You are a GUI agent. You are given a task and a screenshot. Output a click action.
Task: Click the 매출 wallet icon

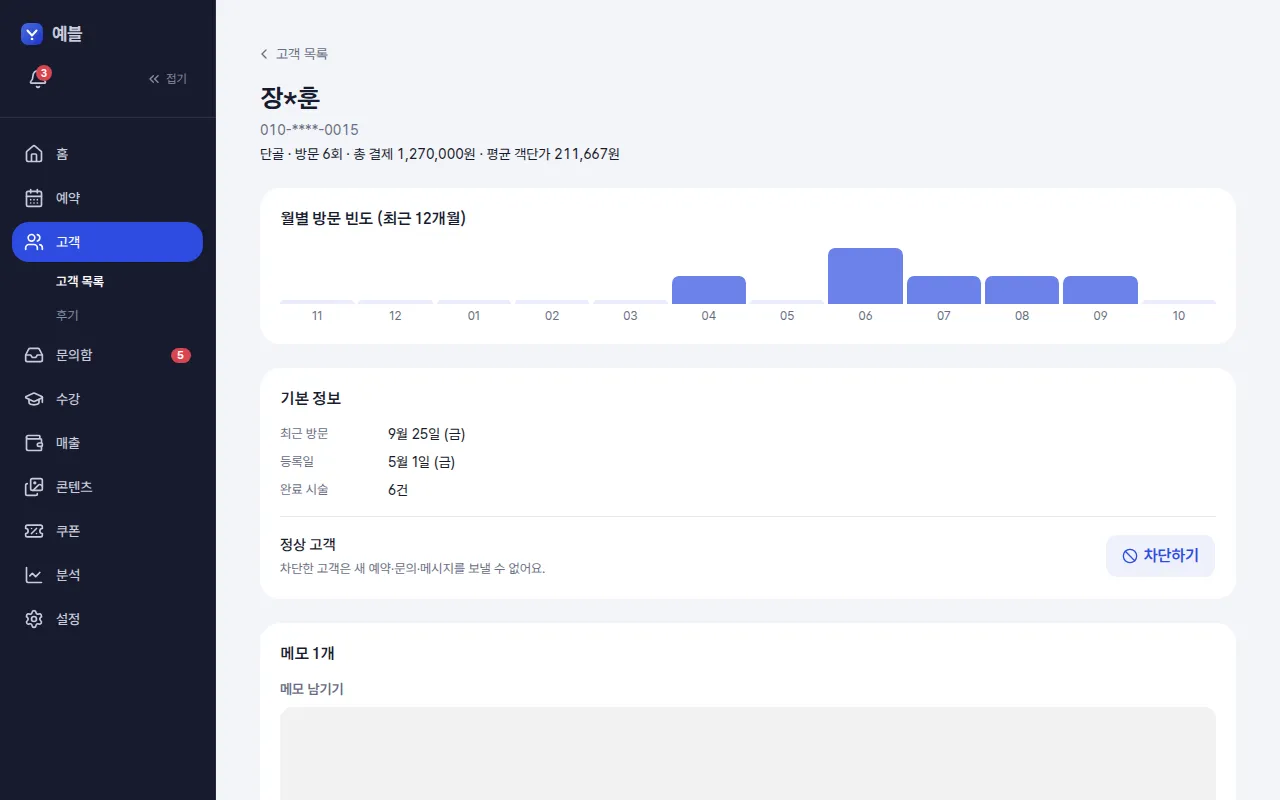(34, 443)
